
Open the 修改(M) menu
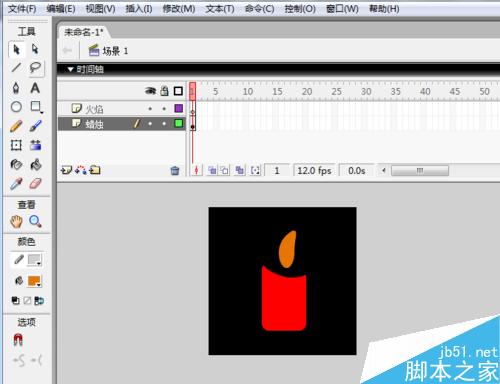coord(179,9)
